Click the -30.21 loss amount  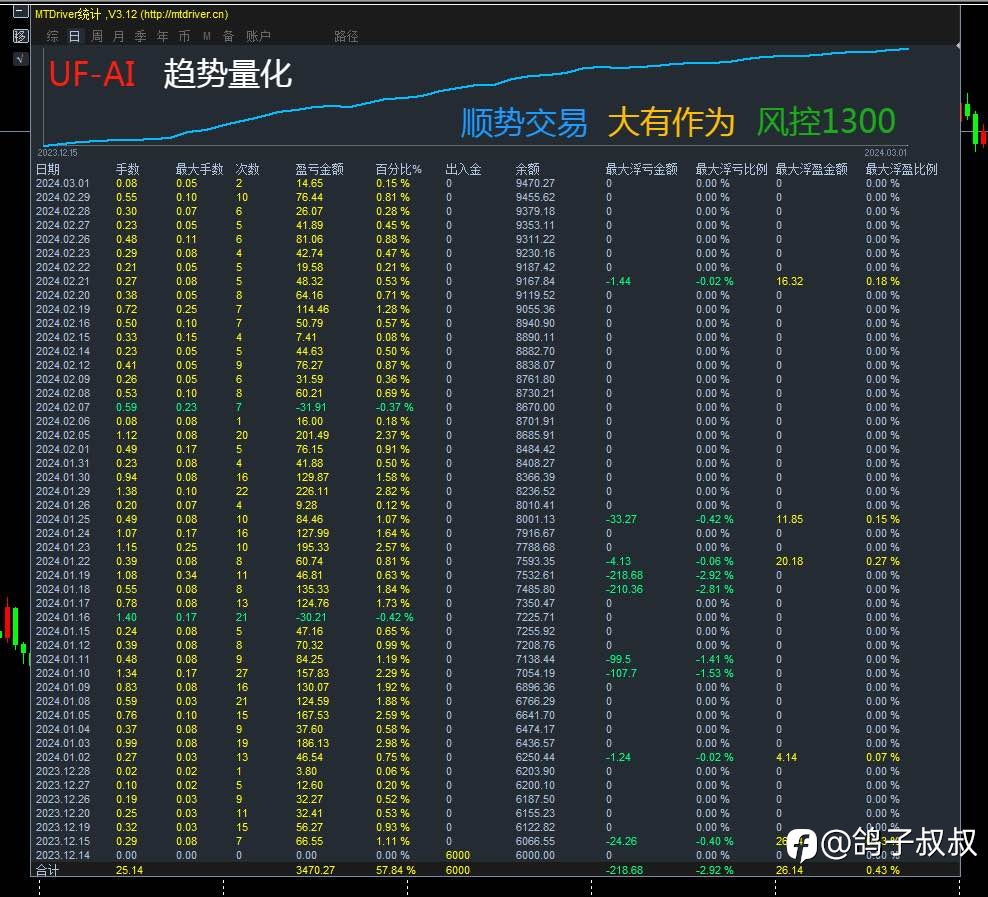click(x=311, y=617)
